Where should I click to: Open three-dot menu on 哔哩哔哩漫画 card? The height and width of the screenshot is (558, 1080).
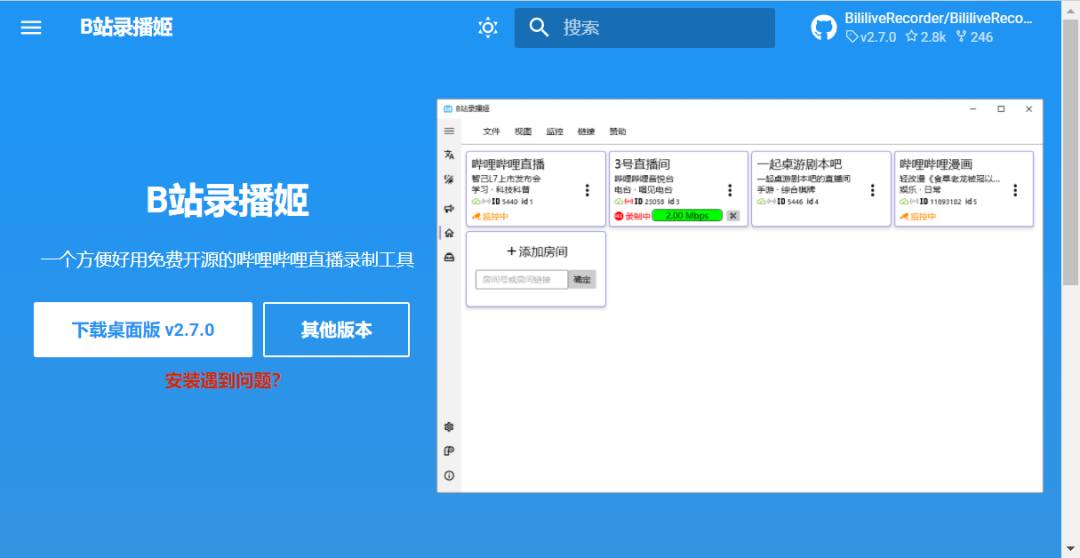click(x=1015, y=190)
